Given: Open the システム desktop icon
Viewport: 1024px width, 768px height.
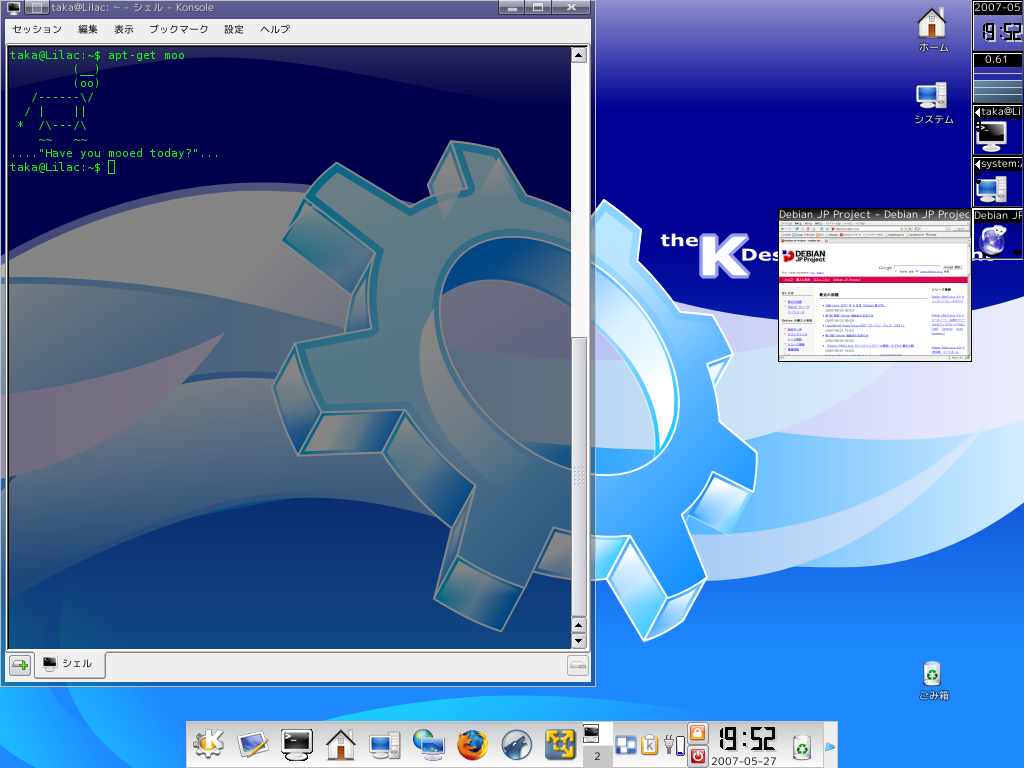Looking at the screenshot, I should (933, 103).
